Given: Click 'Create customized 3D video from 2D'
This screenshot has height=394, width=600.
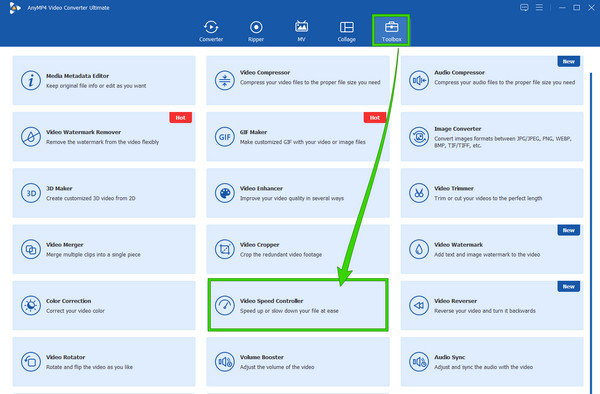Looking at the screenshot, I should coord(90,198).
